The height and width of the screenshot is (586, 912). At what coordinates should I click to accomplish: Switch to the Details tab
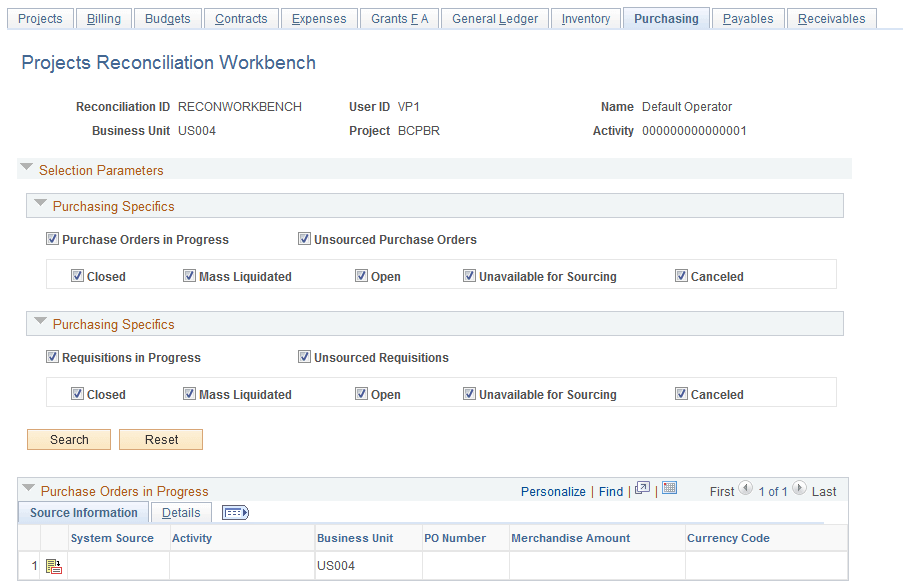coord(181,512)
